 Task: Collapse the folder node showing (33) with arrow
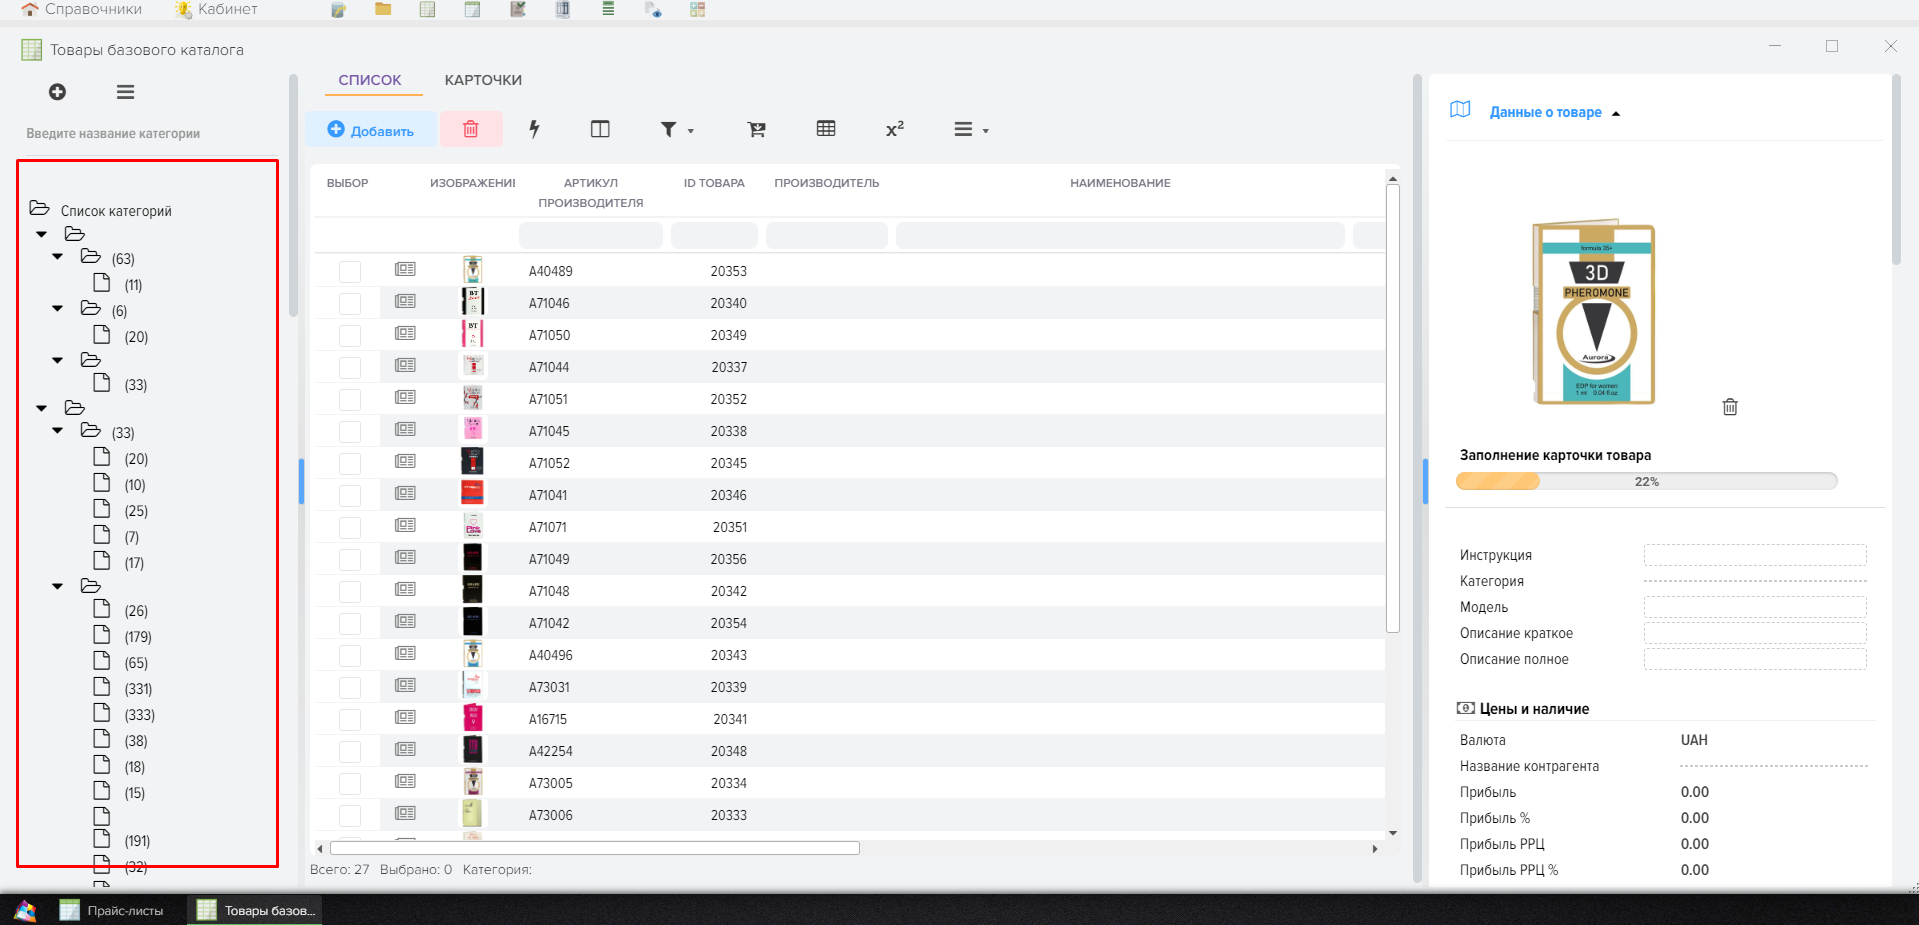pyautogui.click(x=58, y=431)
